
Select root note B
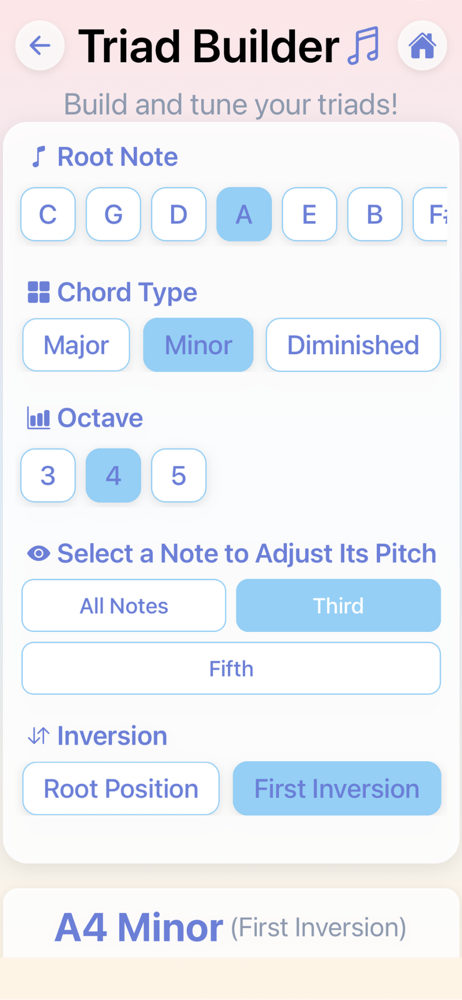(375, 214)
